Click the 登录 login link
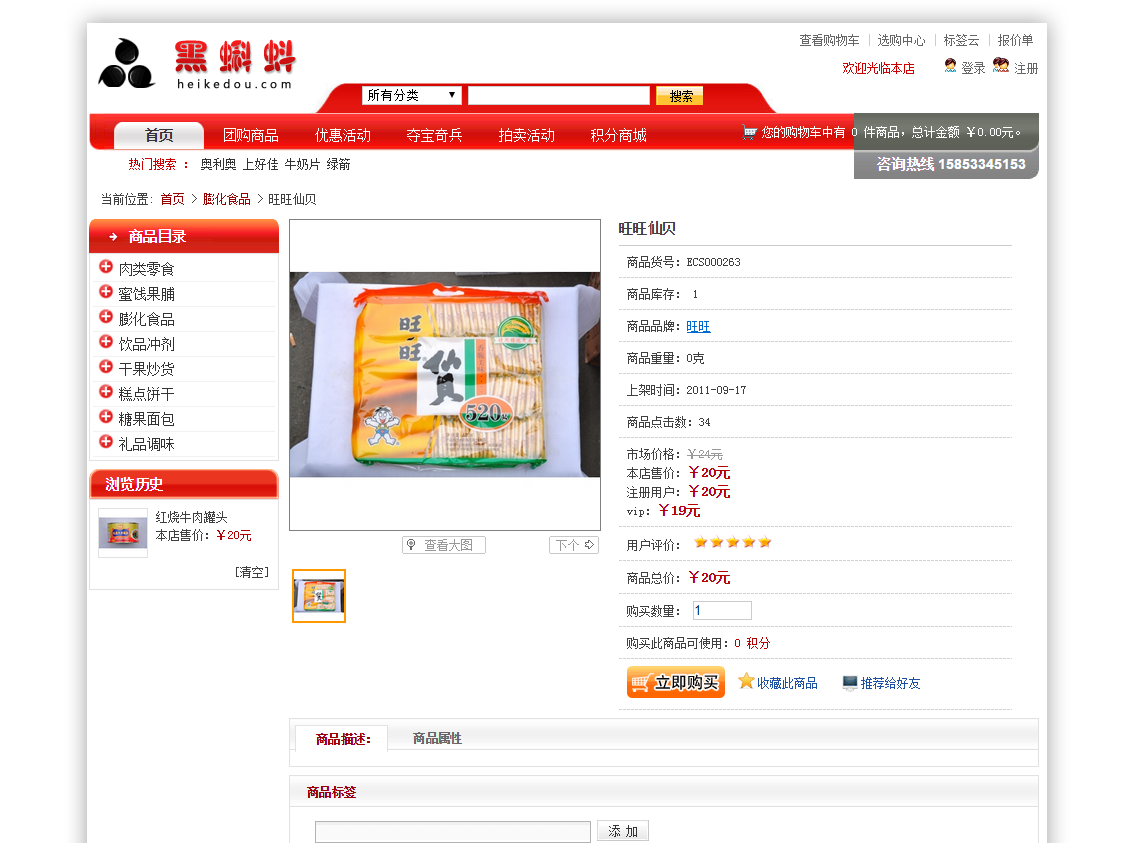 pos(973,68)
